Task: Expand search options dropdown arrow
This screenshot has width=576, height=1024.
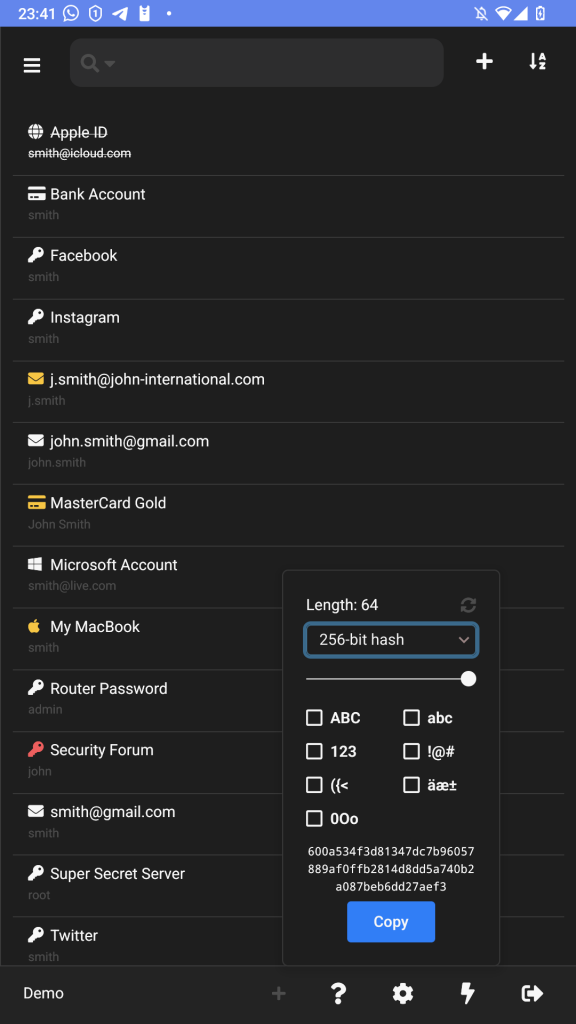Action: pos(110,63)
